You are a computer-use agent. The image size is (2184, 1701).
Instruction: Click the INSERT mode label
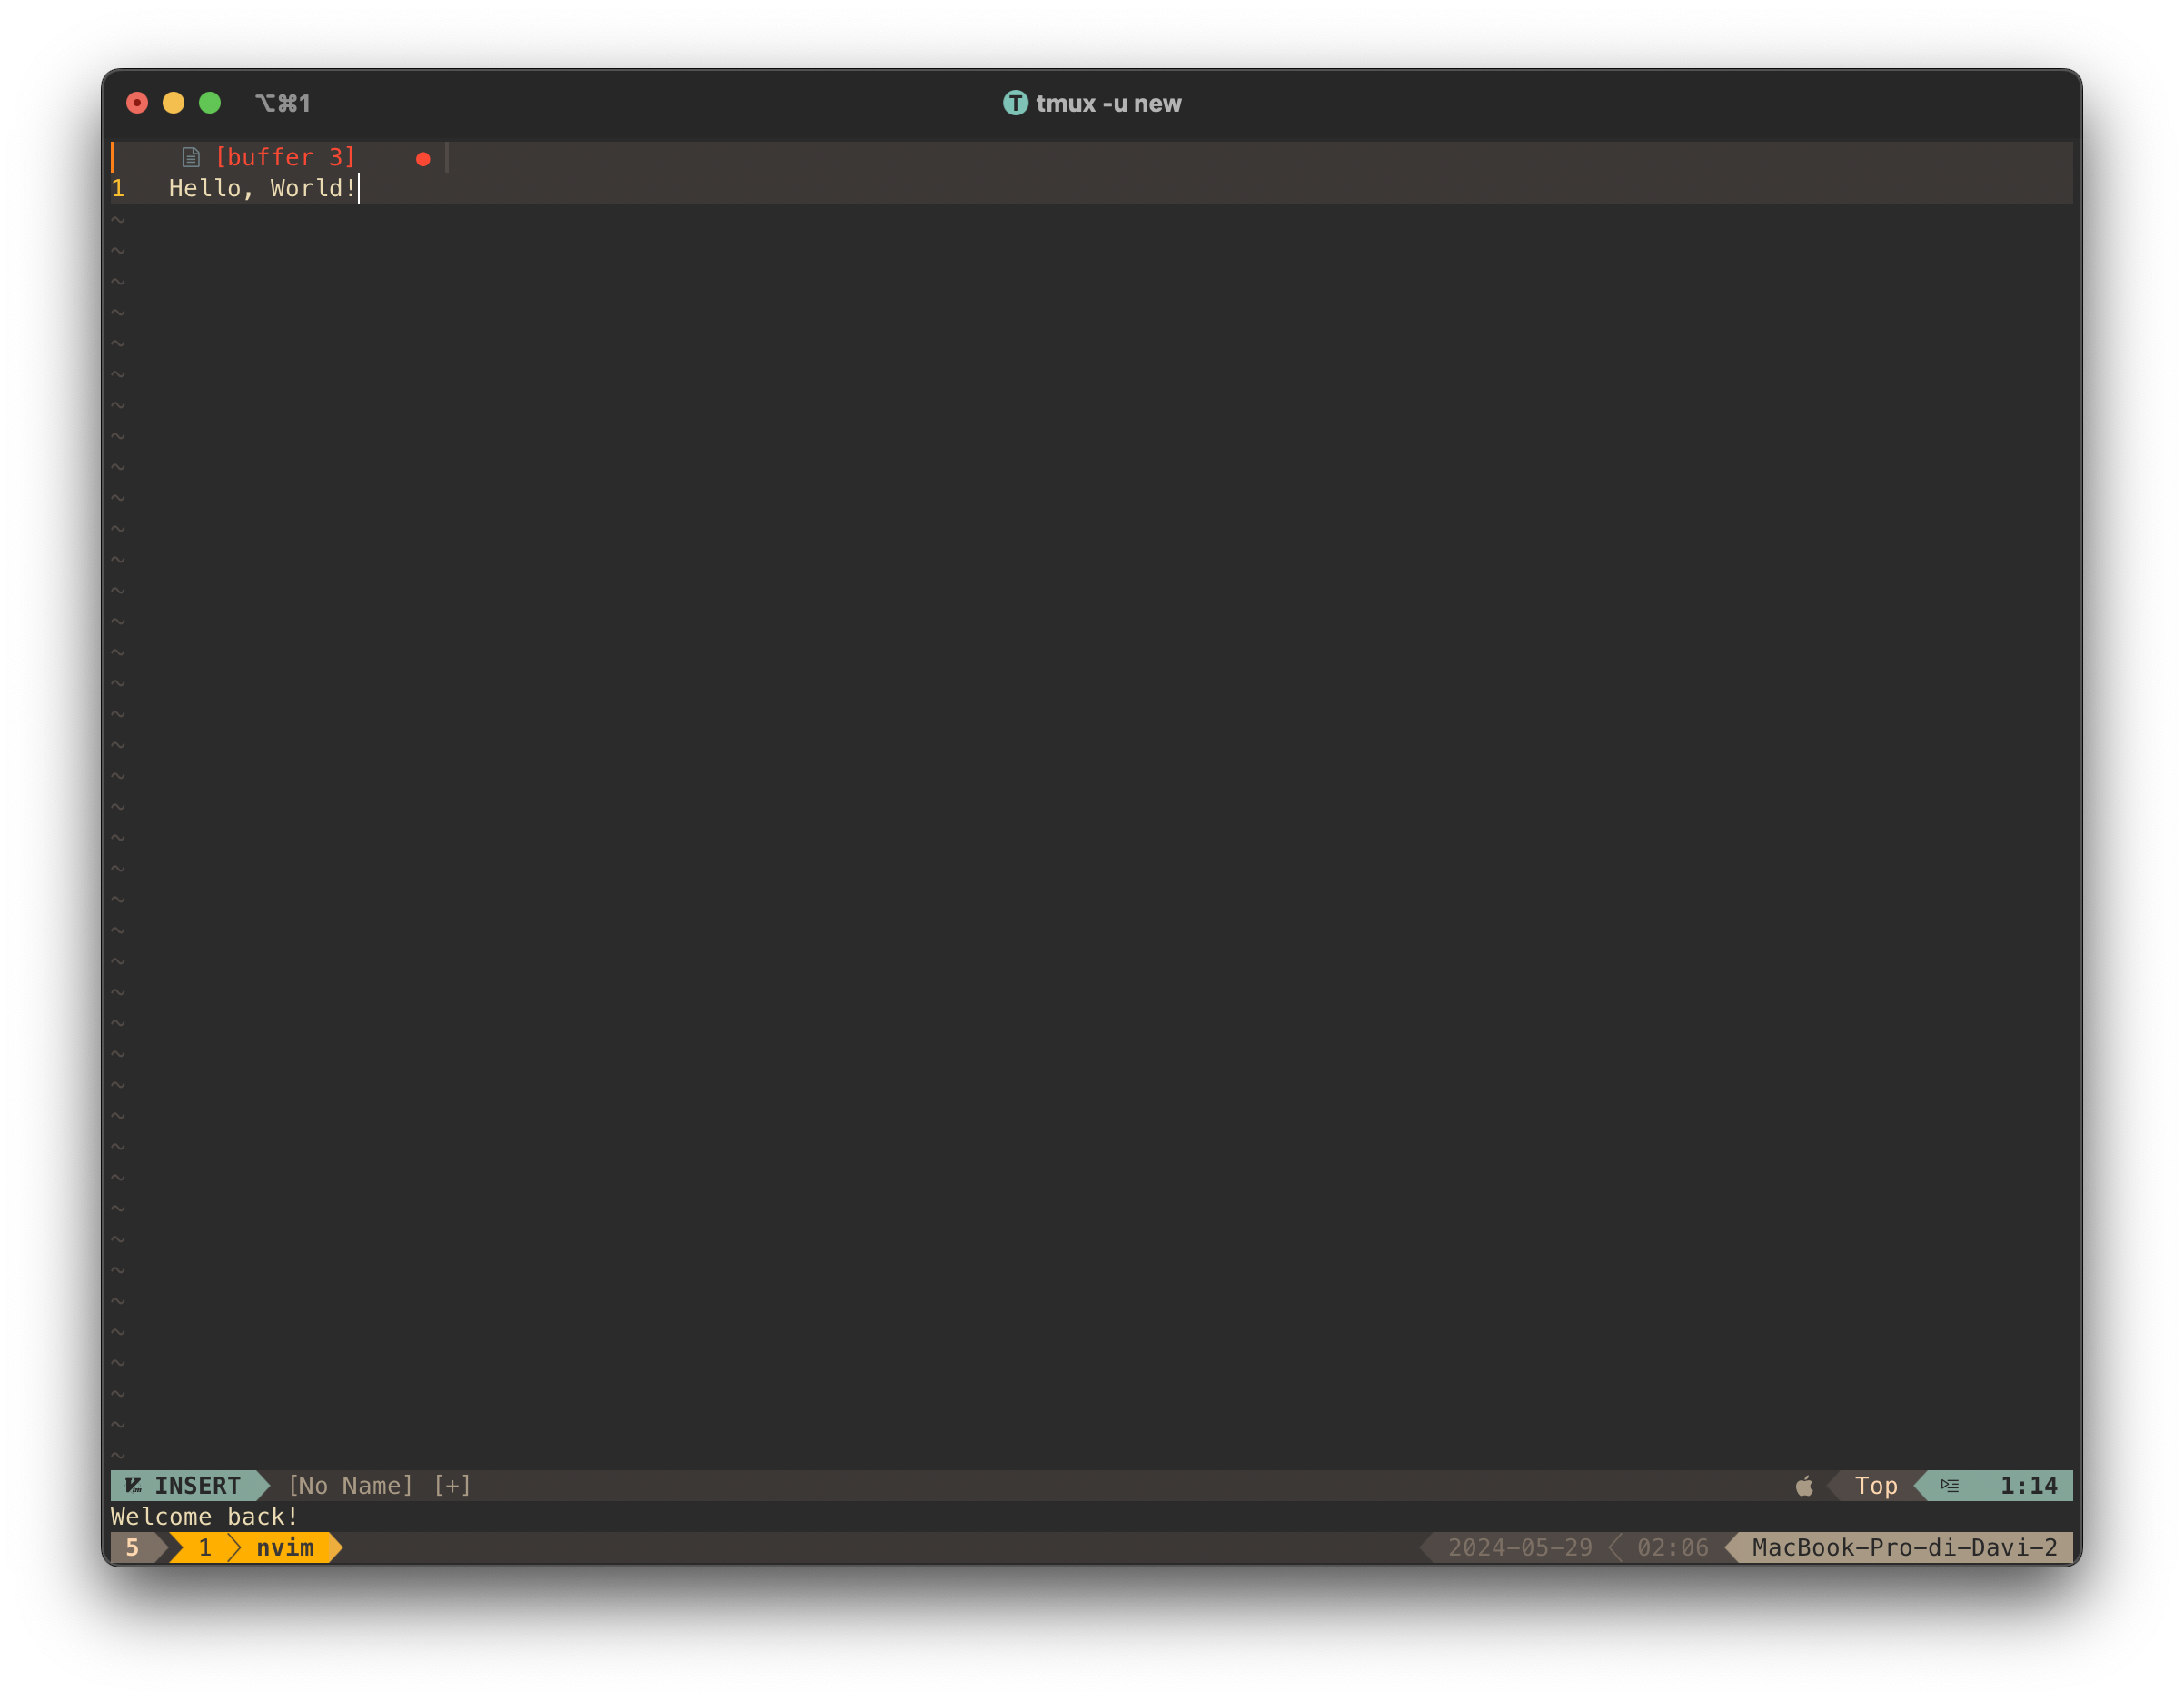coord(197,1485)
